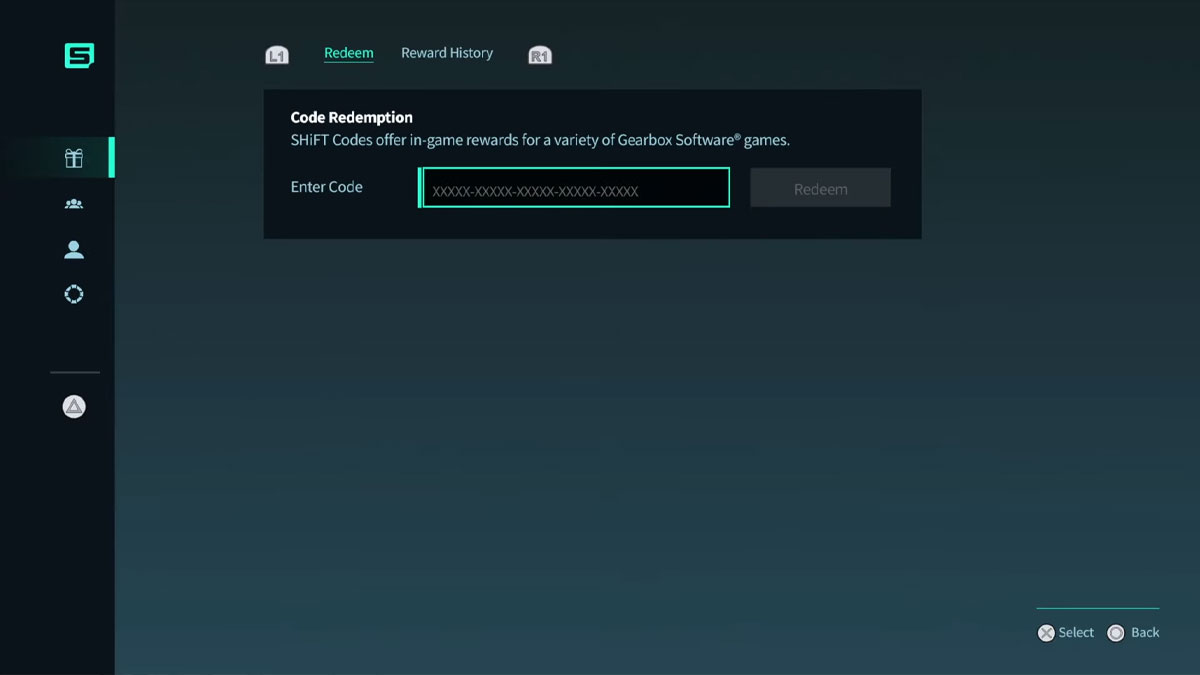This screenshot has width=1200, height=675.
Task: Click the Circle button icon beside Back
Action: (x=1116, y=633)
